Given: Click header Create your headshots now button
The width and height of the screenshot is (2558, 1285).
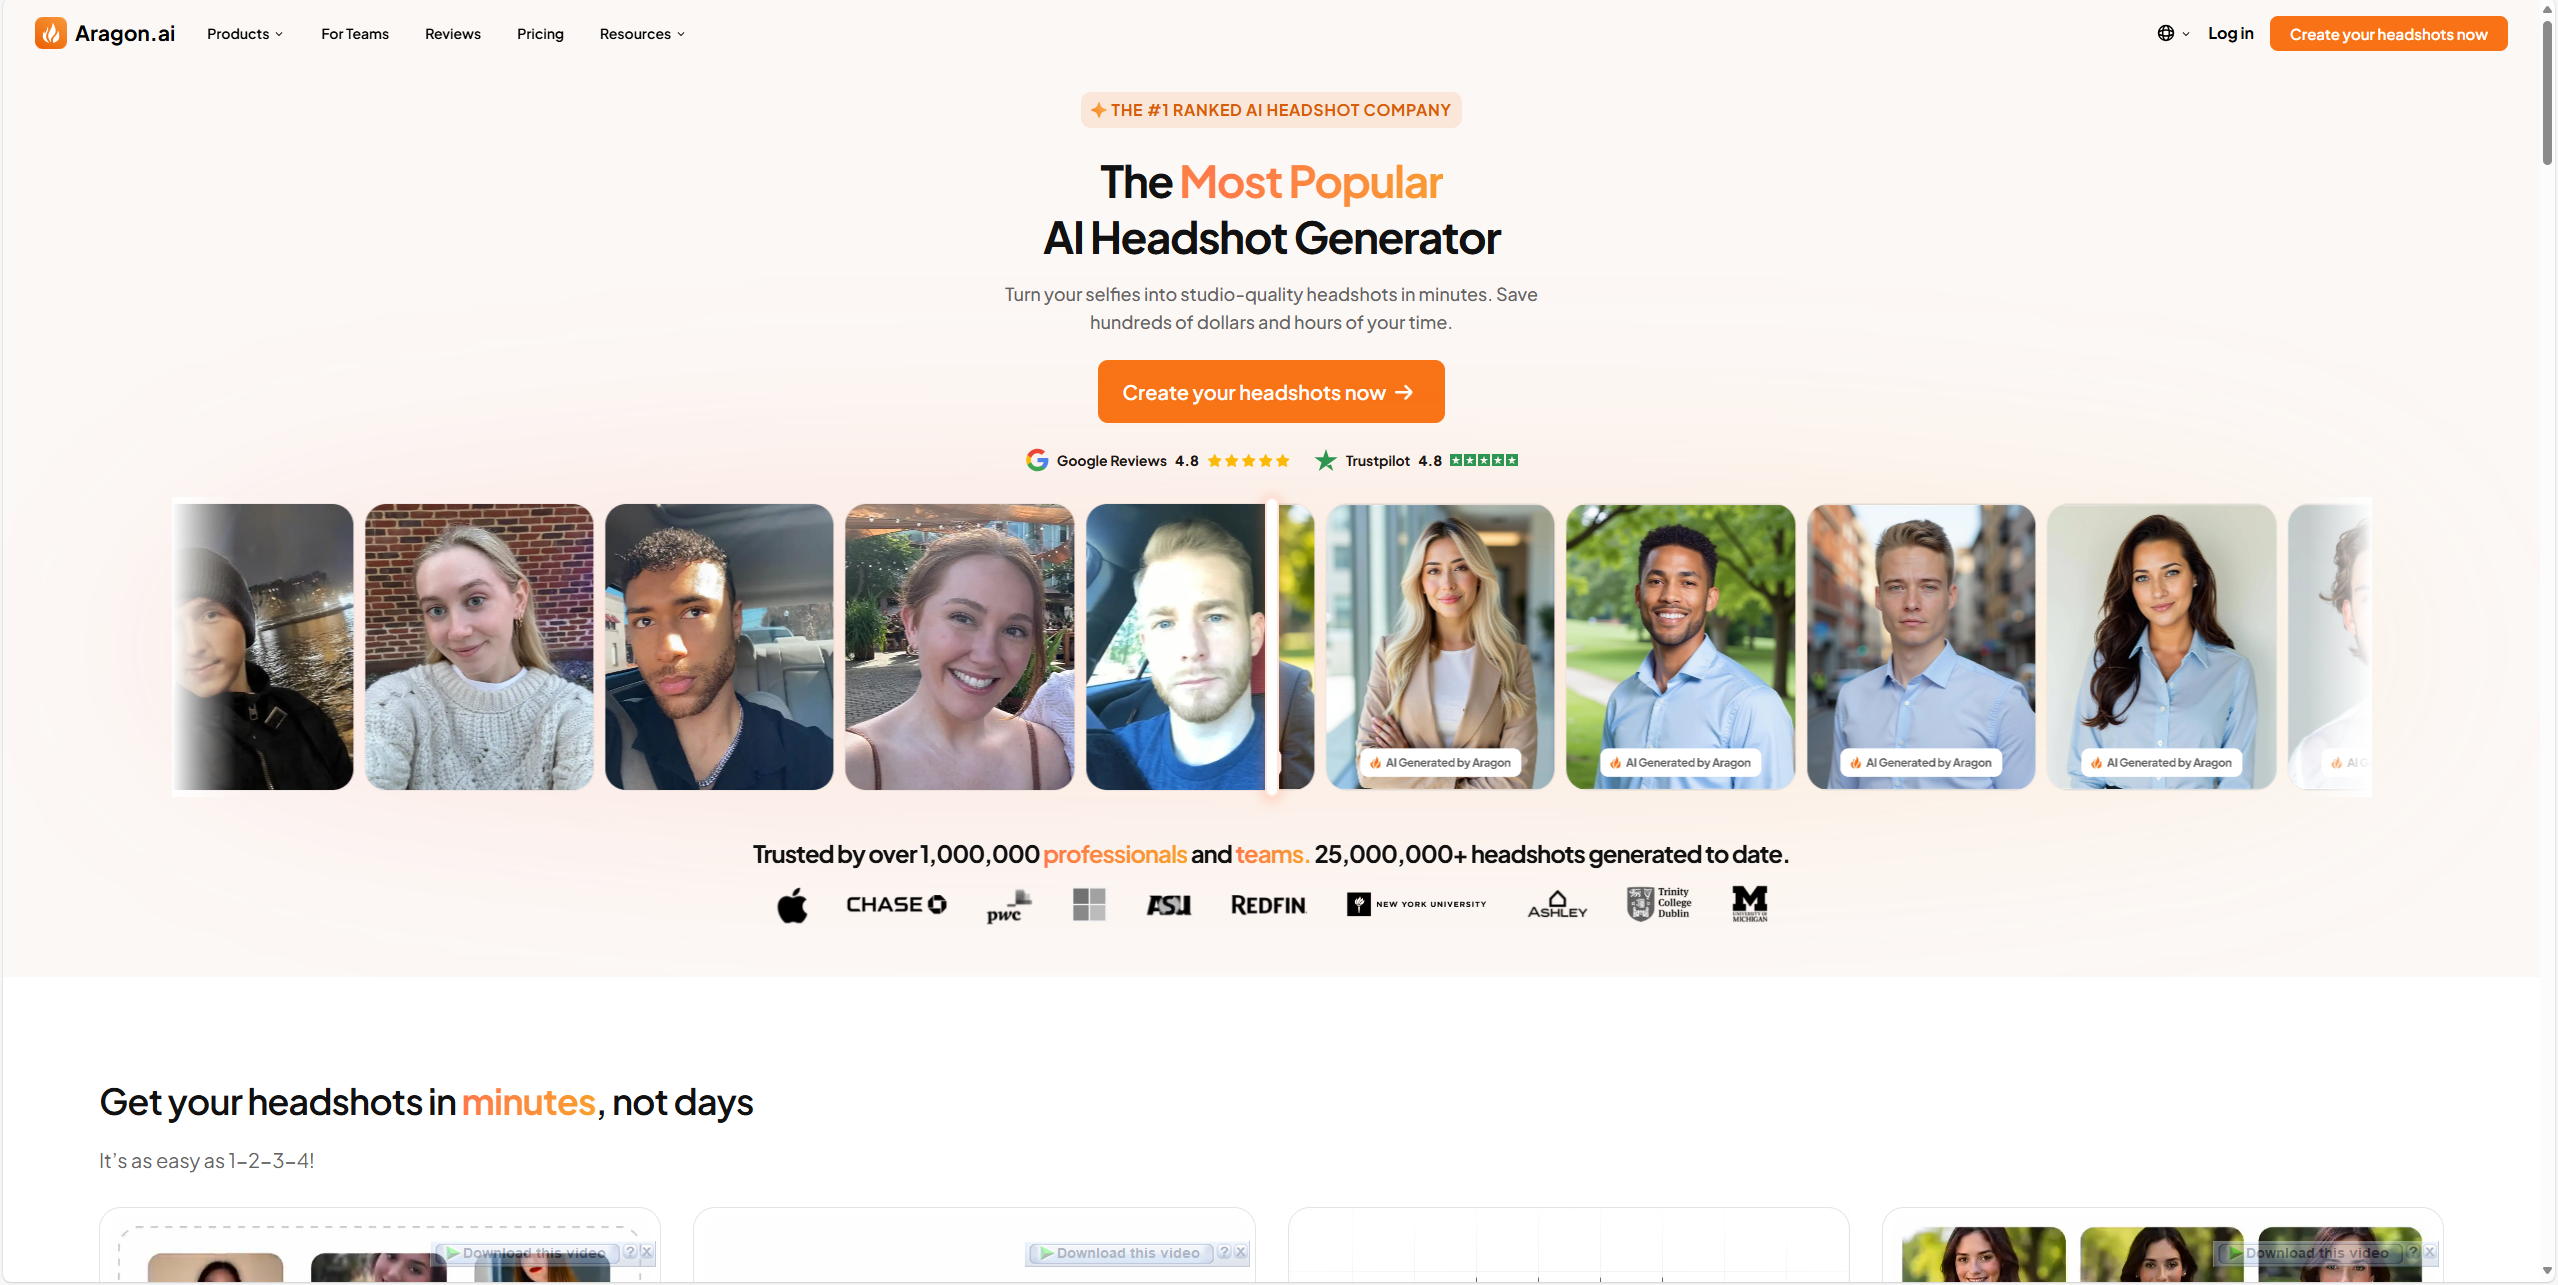Looking at the screenshot, I should [x=2388, y=34].
